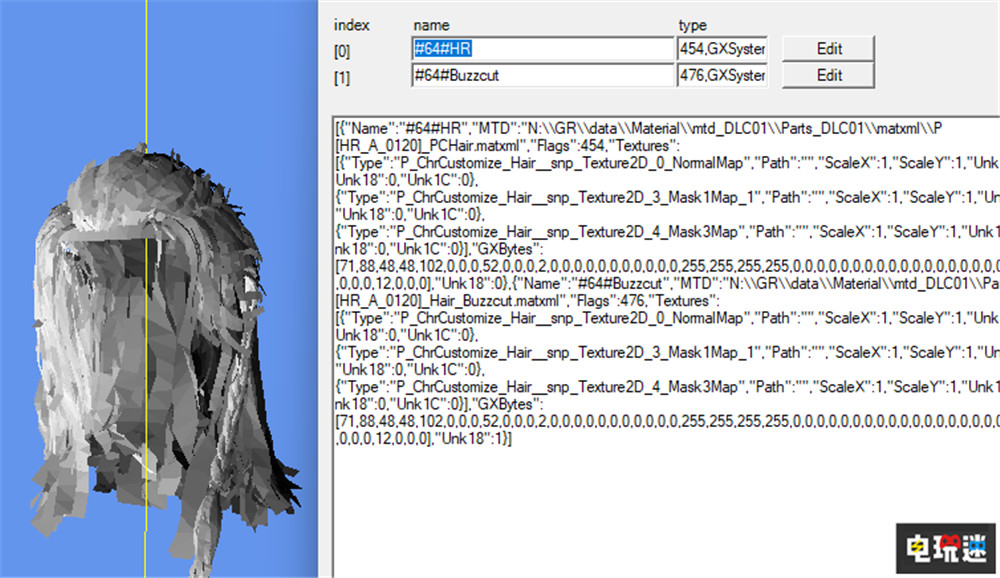Click the "type" column header label
This screenshot has width=1000, height=578.
click(692, 25)
